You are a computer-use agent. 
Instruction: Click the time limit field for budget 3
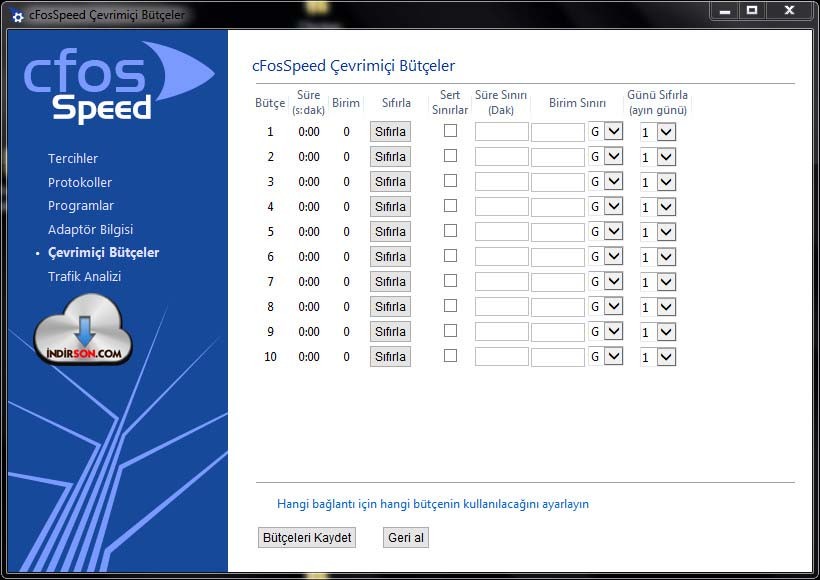click(x=502, y=181)
